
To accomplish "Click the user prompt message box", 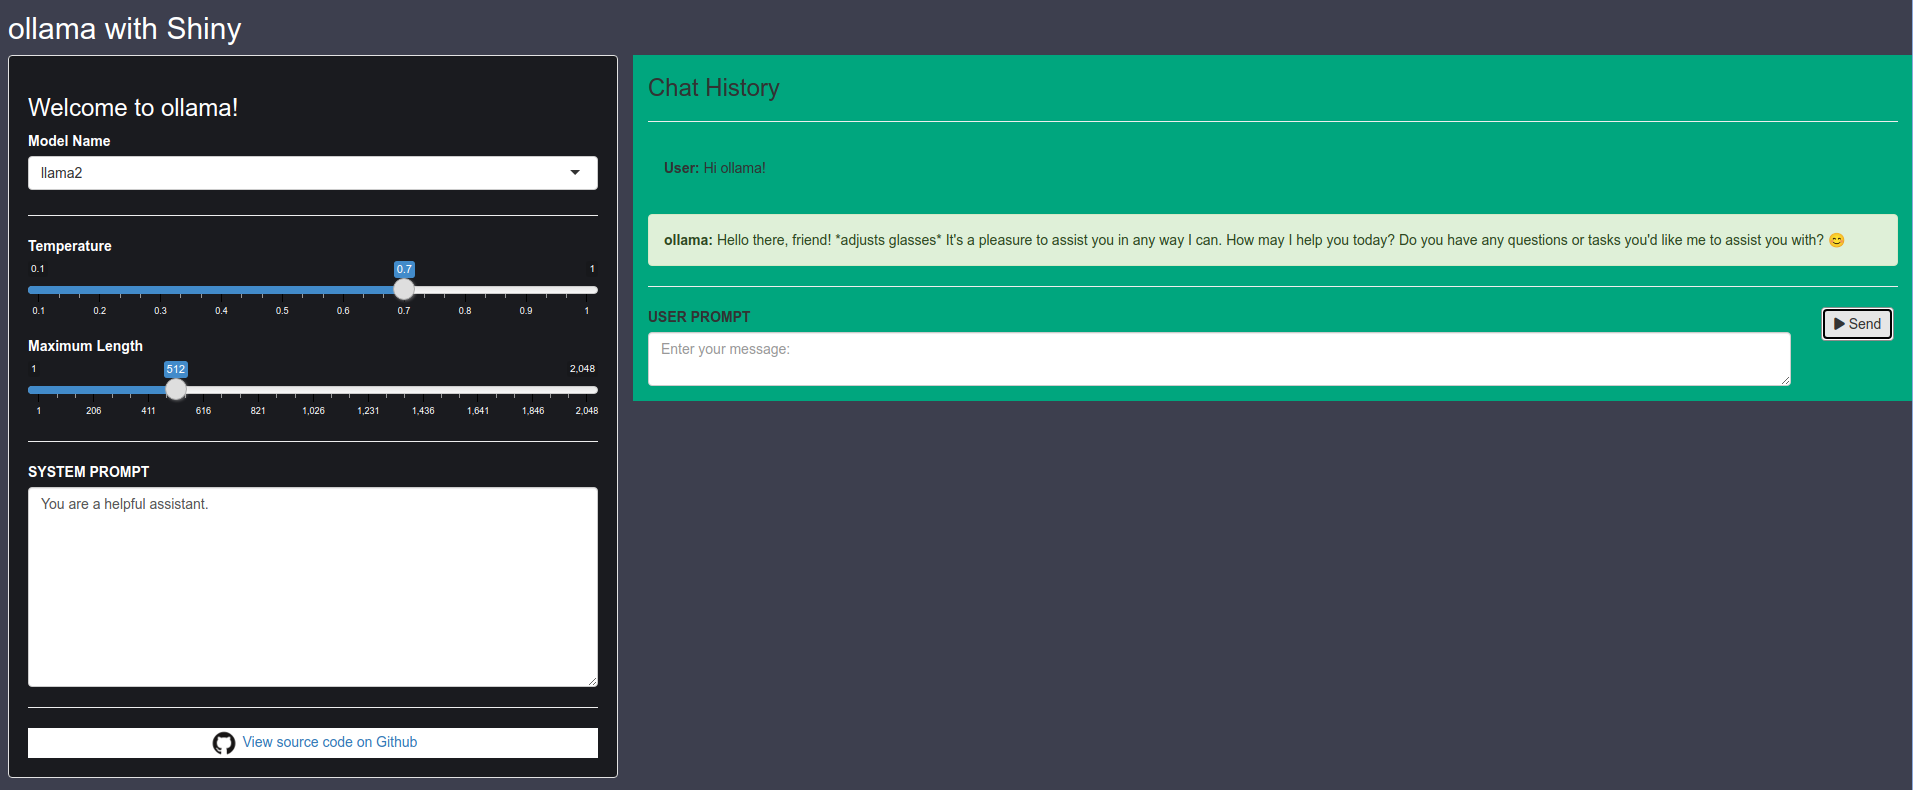I will (1219, 359).
